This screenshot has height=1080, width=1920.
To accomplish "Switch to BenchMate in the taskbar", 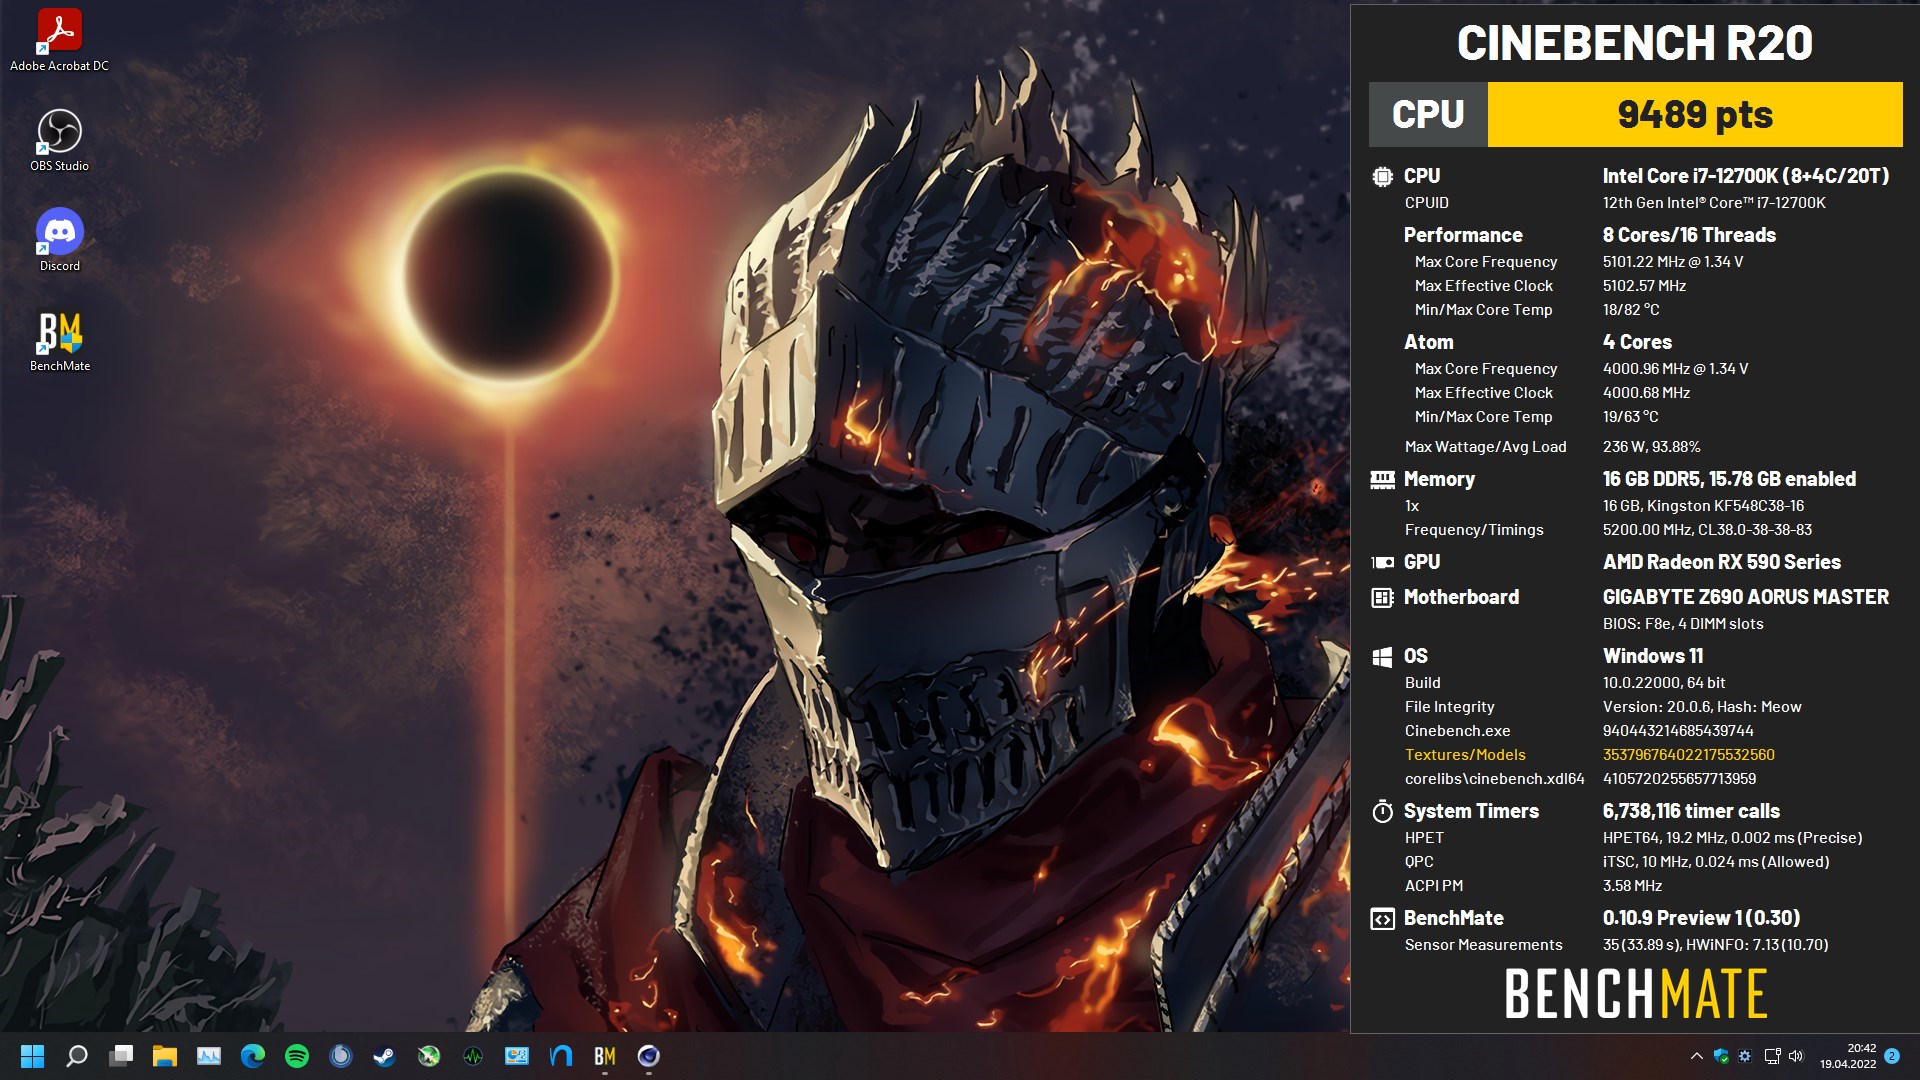I will pos(605,1056).
